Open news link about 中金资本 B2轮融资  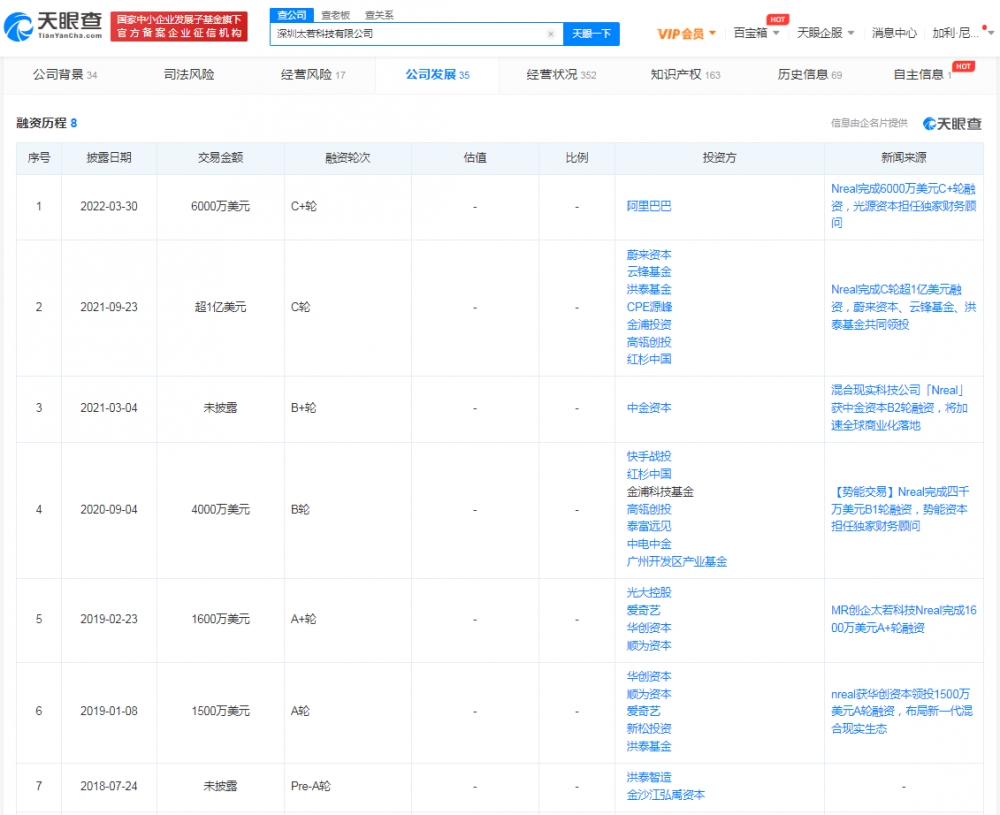(x=899, y=408)
